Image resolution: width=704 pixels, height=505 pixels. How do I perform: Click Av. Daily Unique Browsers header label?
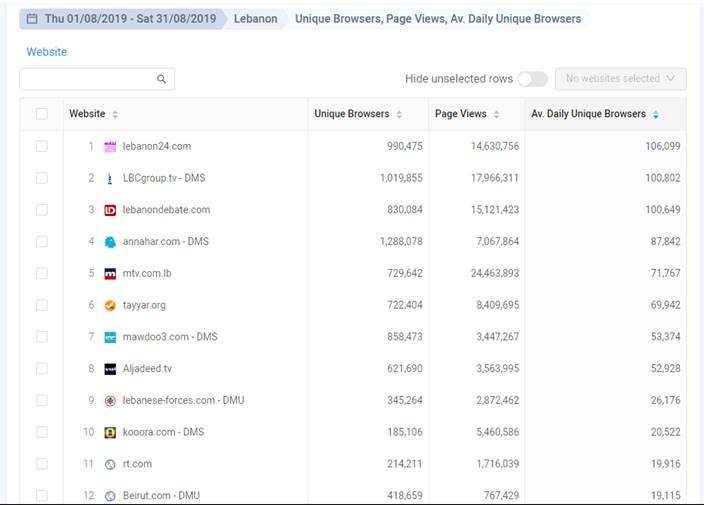point(589,114)
